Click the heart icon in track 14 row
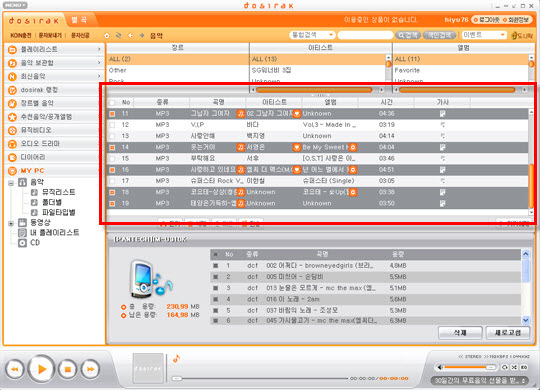Image resolution: width=540 pixels, height=390 pixels. tap(297, 147)
